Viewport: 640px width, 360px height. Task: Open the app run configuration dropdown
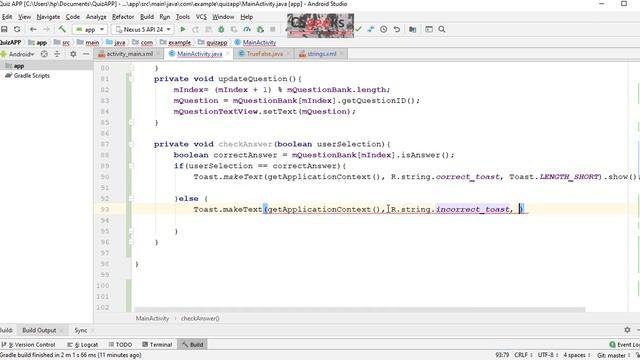pyautogui.click(x=91, y=29)
